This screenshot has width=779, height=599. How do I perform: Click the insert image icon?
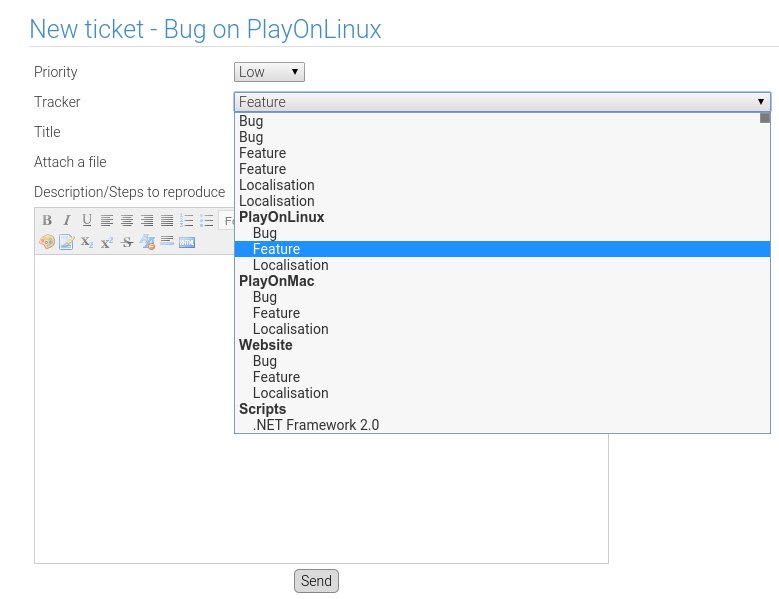point(67,242)
